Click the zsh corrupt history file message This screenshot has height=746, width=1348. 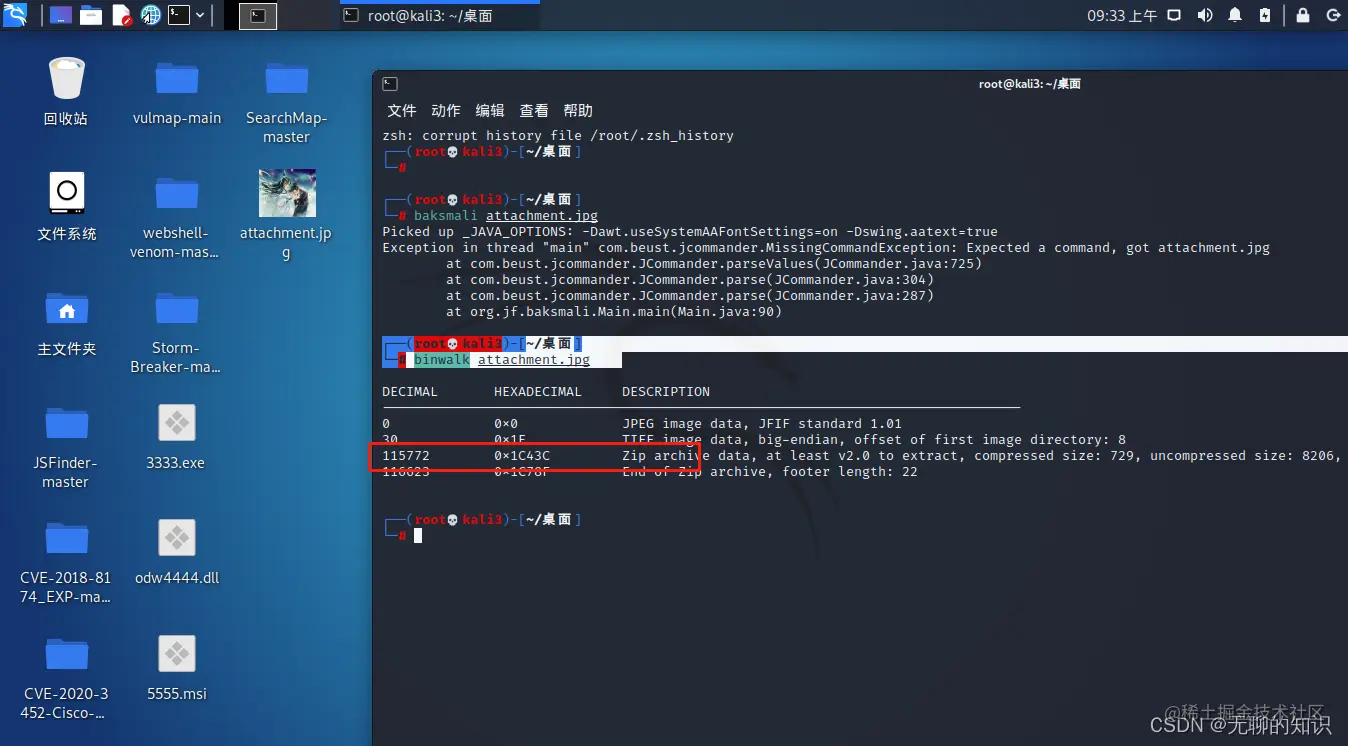point(558,135)
